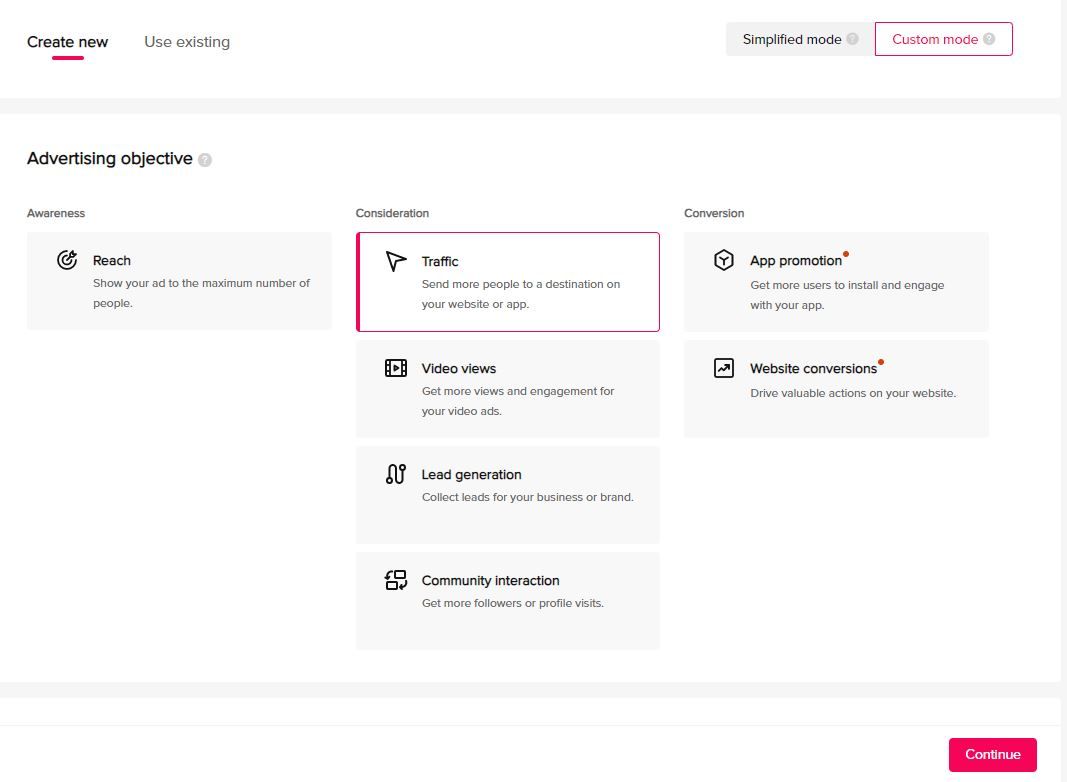Click the help icon next to Simplified mode
Screen dimensions: 1067x782
852,39
